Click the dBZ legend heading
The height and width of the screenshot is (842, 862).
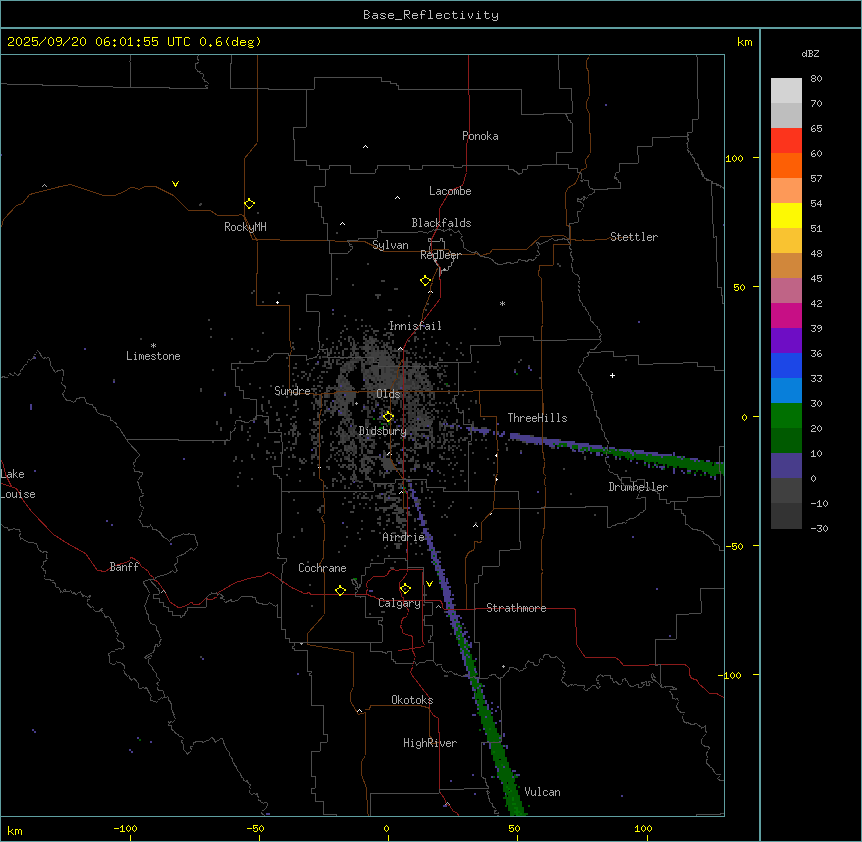coord(811,53)
